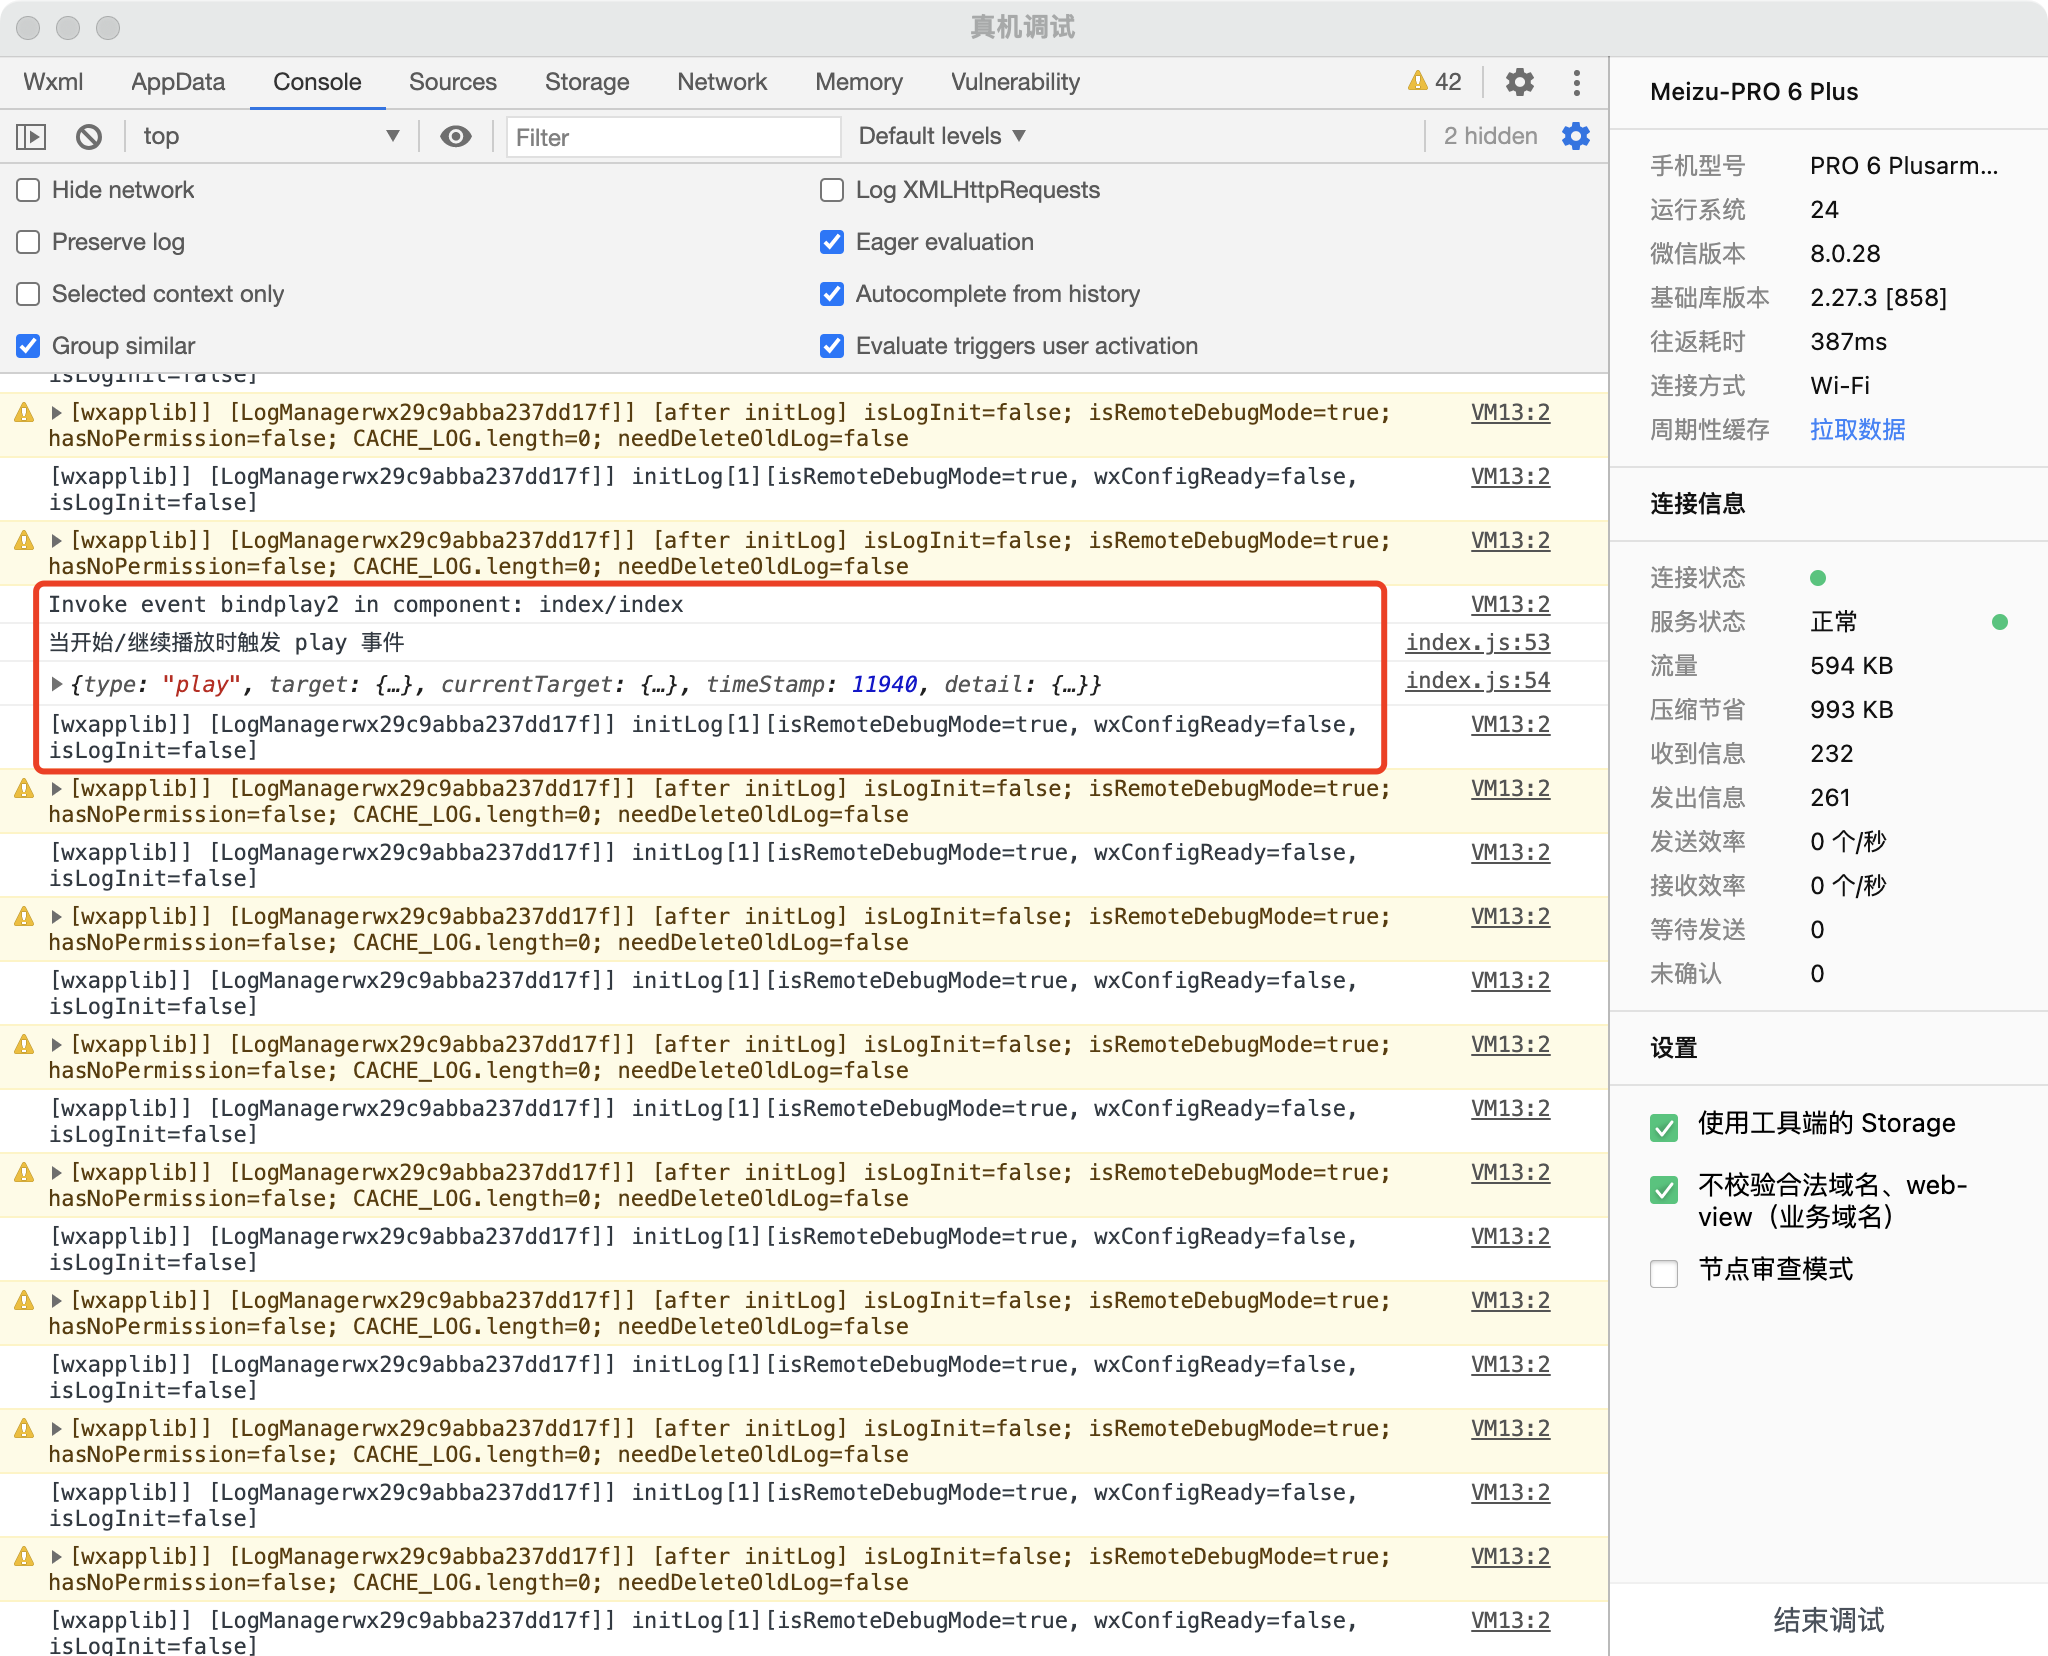Image resolution: width=2048 pixels, height=1656 pixels.
Task: Open DevTools settings gear icon
Action: pyautogui.click(x=1519, y=82)
